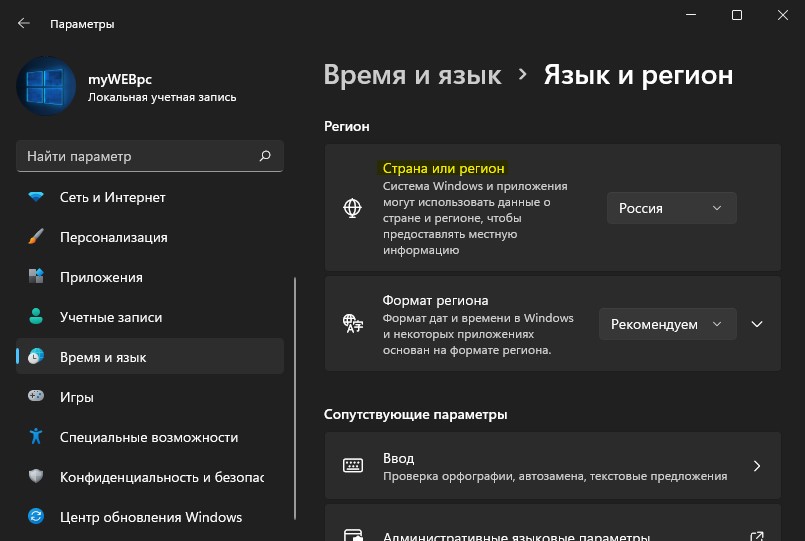
Task: Click the Локальная учетная запись text
Action: pyautogui.click(x=162, y=97)
